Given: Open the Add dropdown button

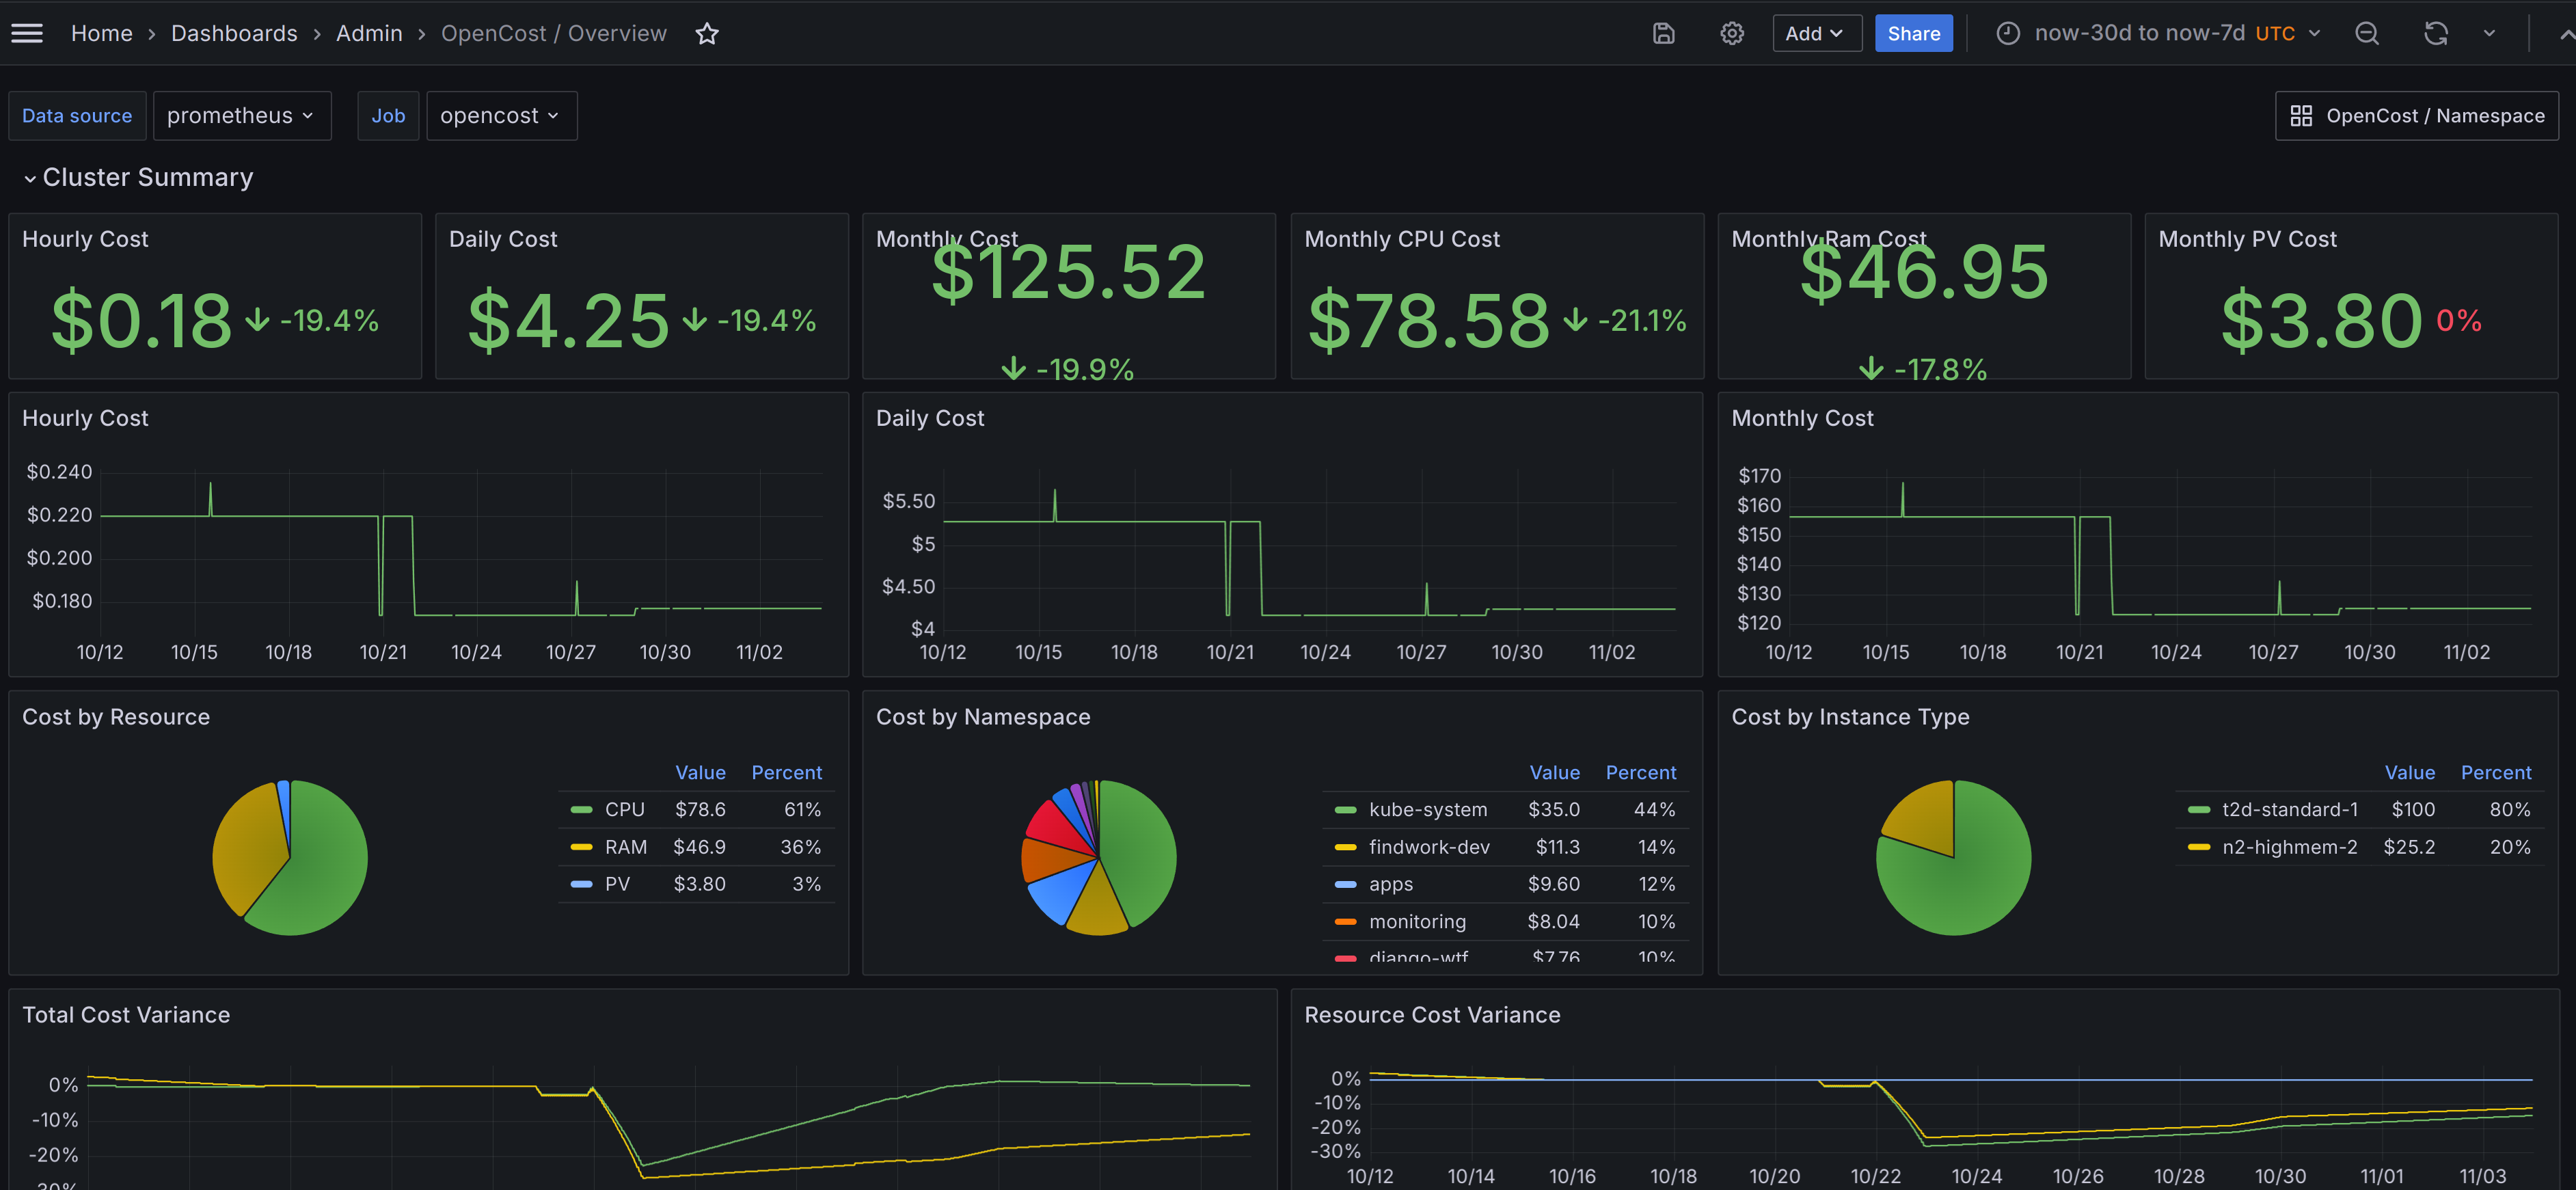Looking at the screenshot, I should 1815,34.
